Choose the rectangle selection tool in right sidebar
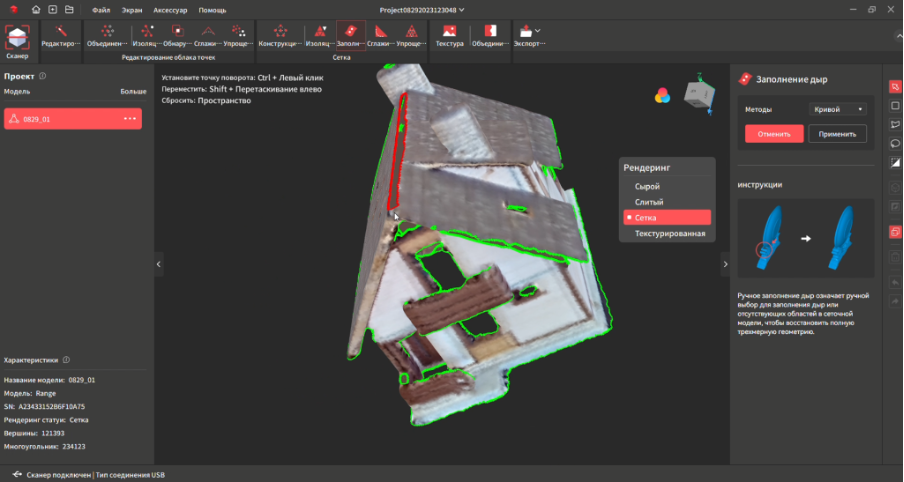The width and height of the screenshot is (904, 482). (x=895, y=105)
